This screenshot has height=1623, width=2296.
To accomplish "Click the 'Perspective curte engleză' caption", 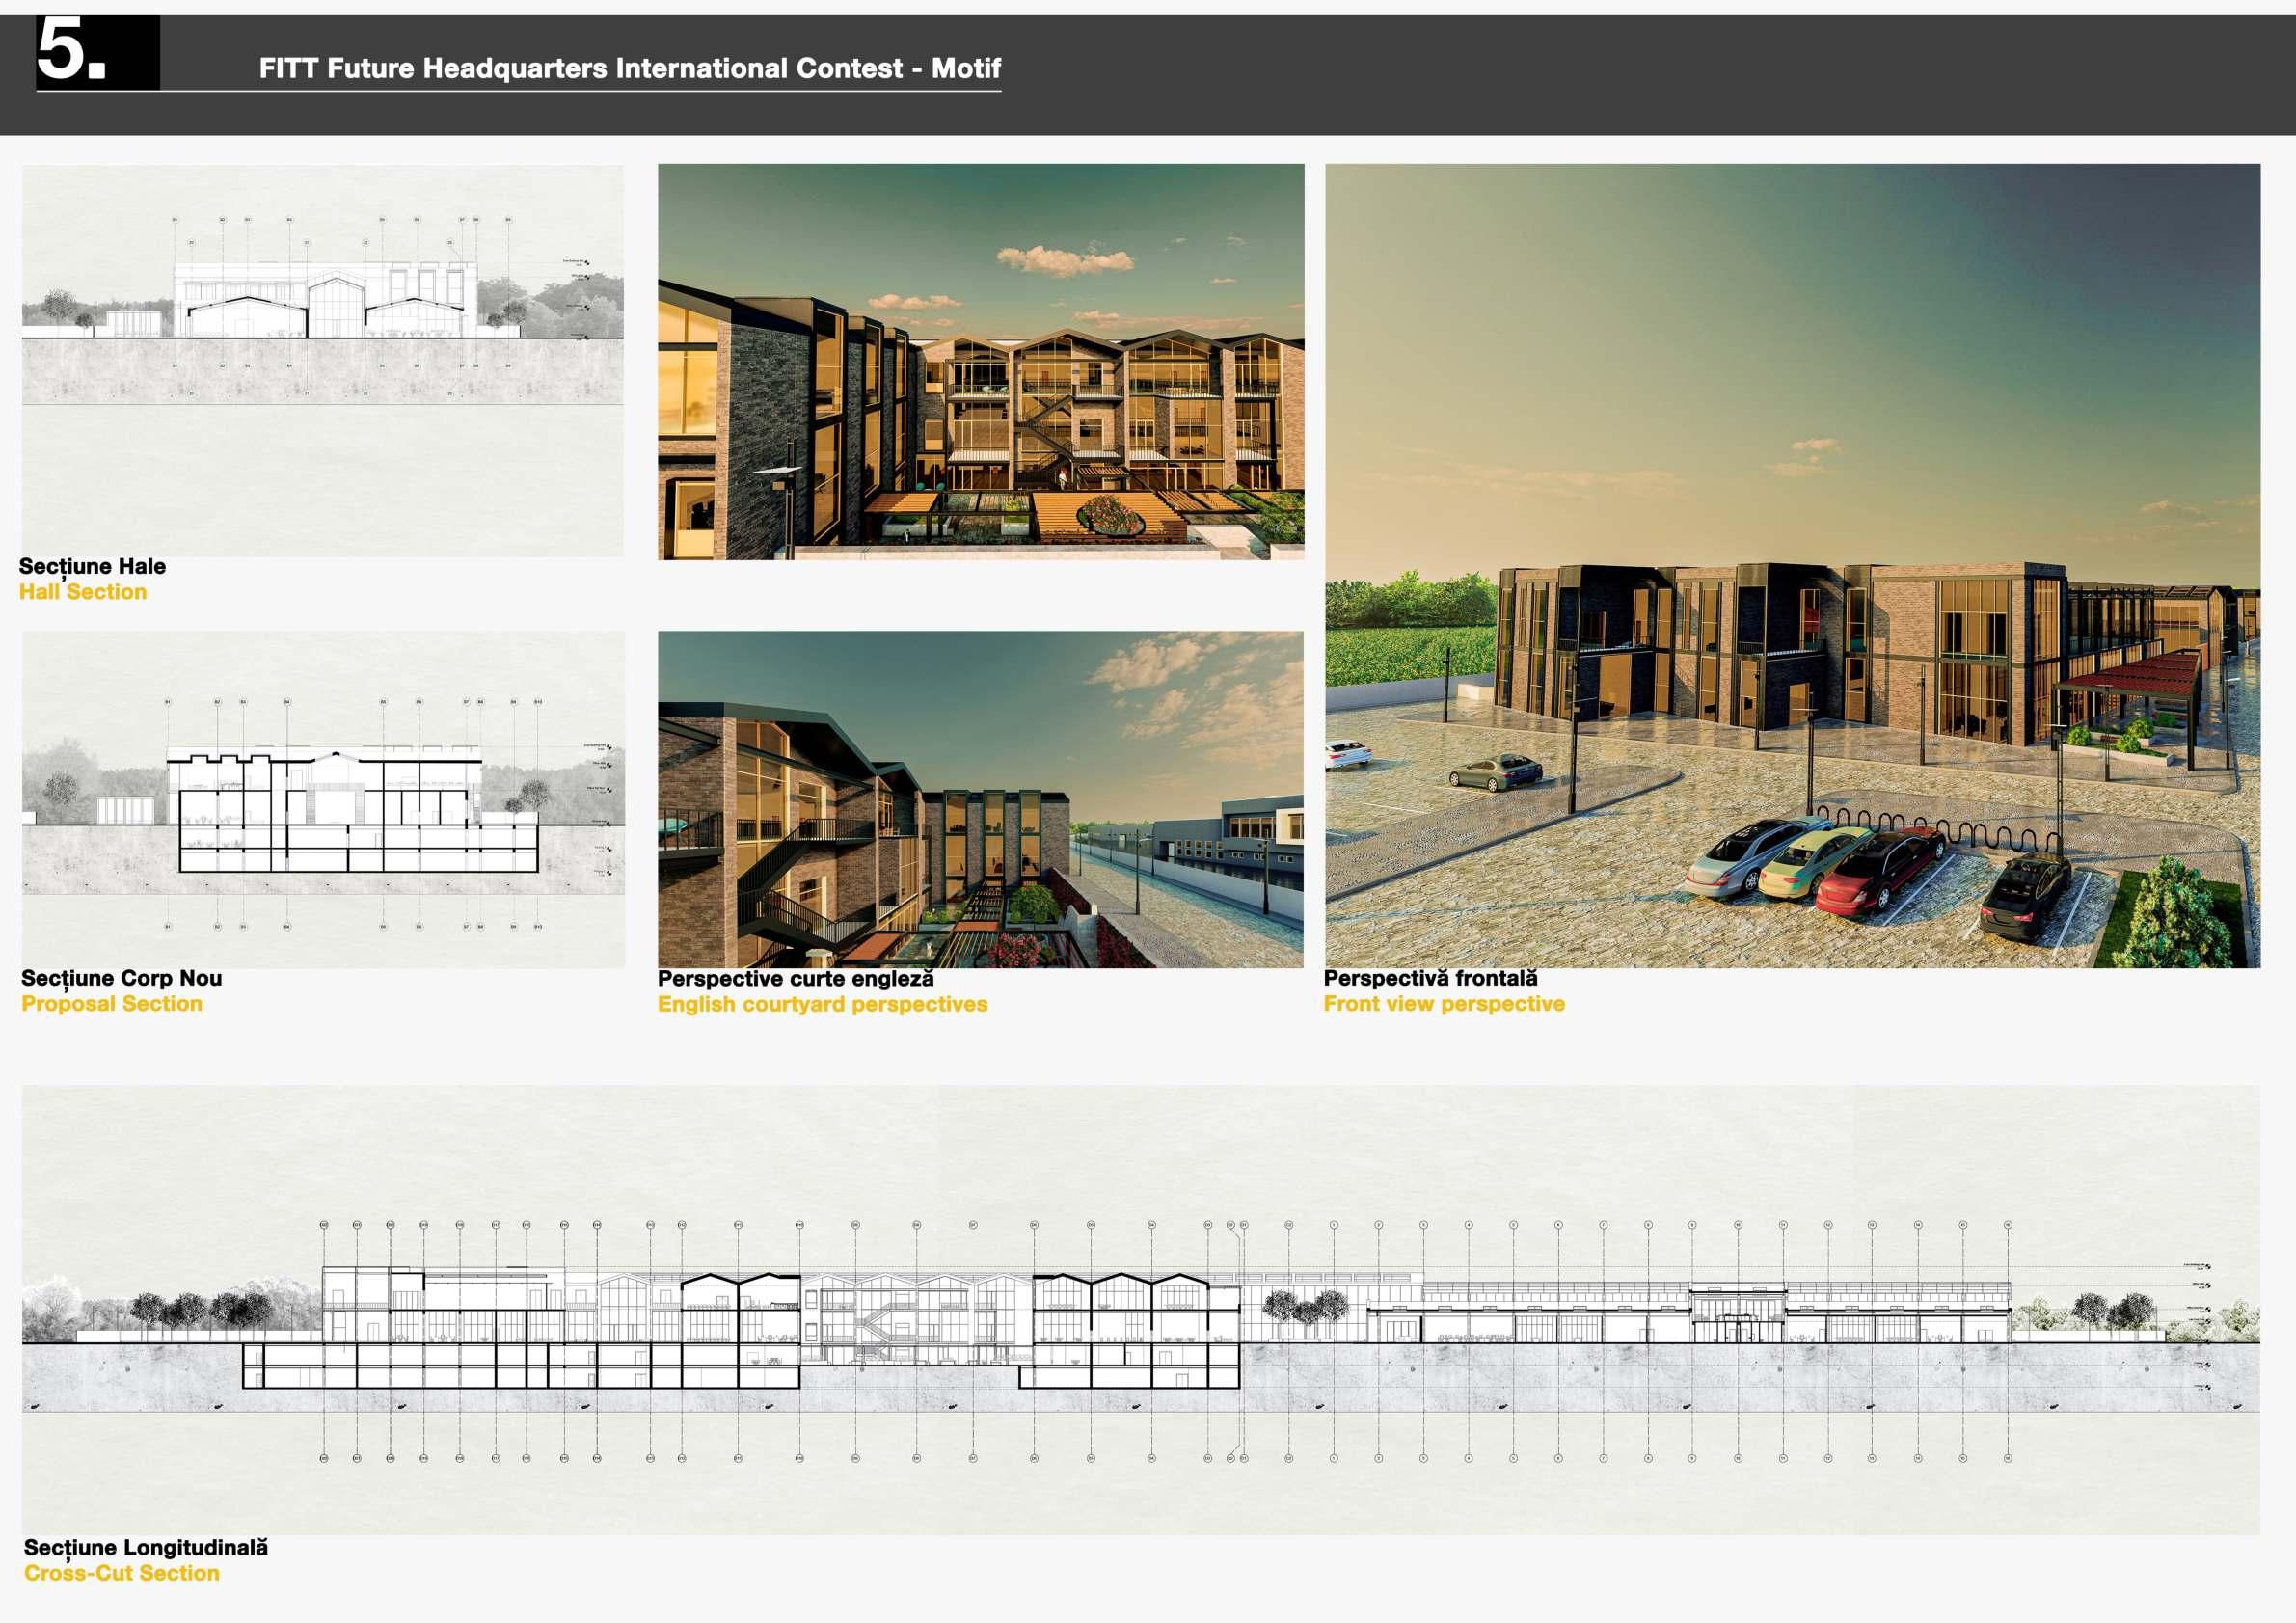I will point(795,978).
